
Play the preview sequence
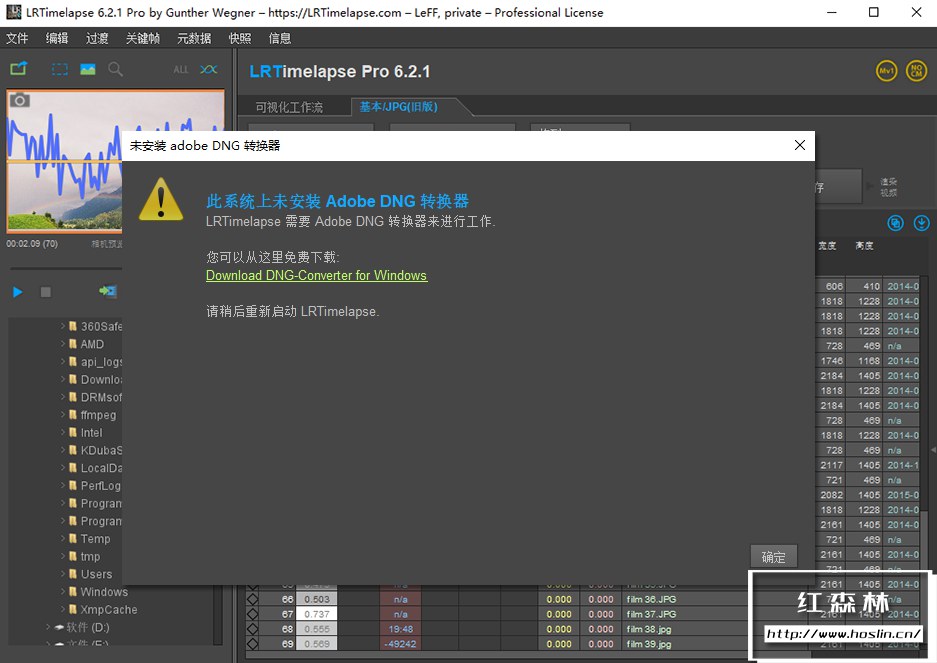point(17,292)
